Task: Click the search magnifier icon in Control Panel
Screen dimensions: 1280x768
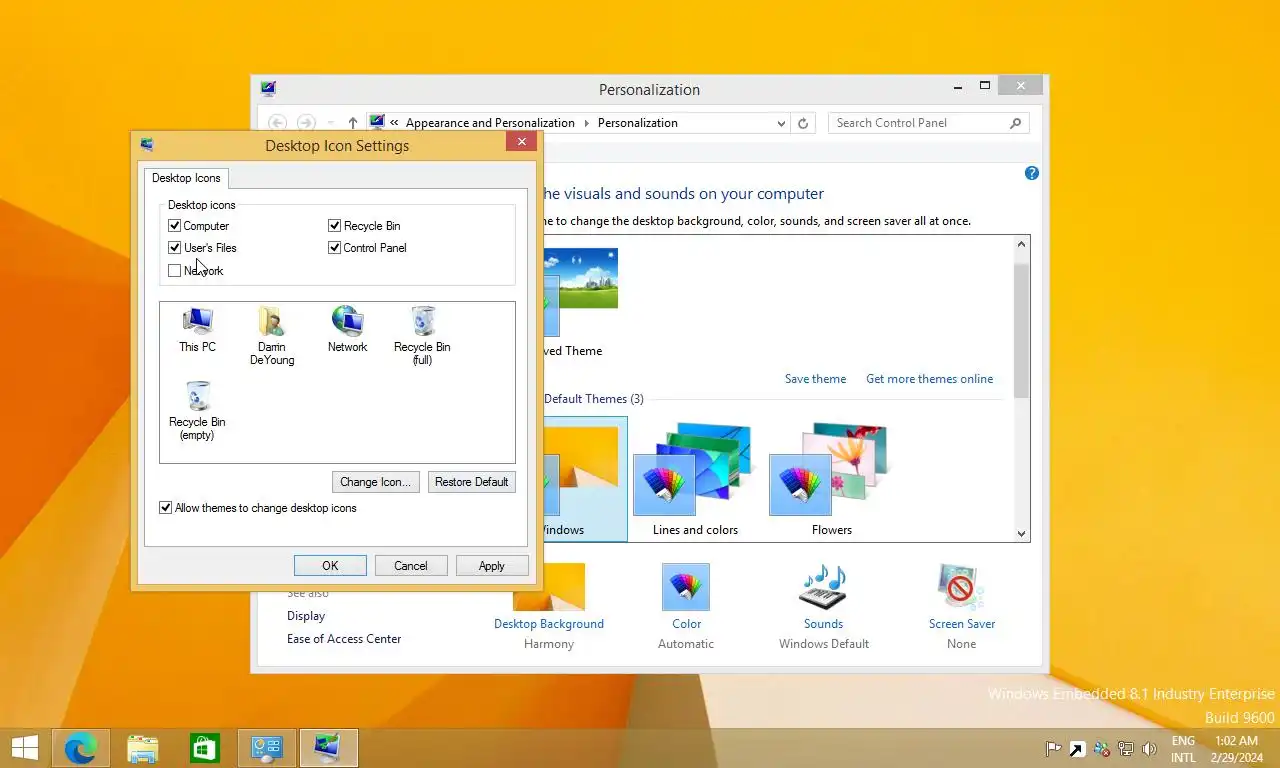Action: (x=1016, y=123)
